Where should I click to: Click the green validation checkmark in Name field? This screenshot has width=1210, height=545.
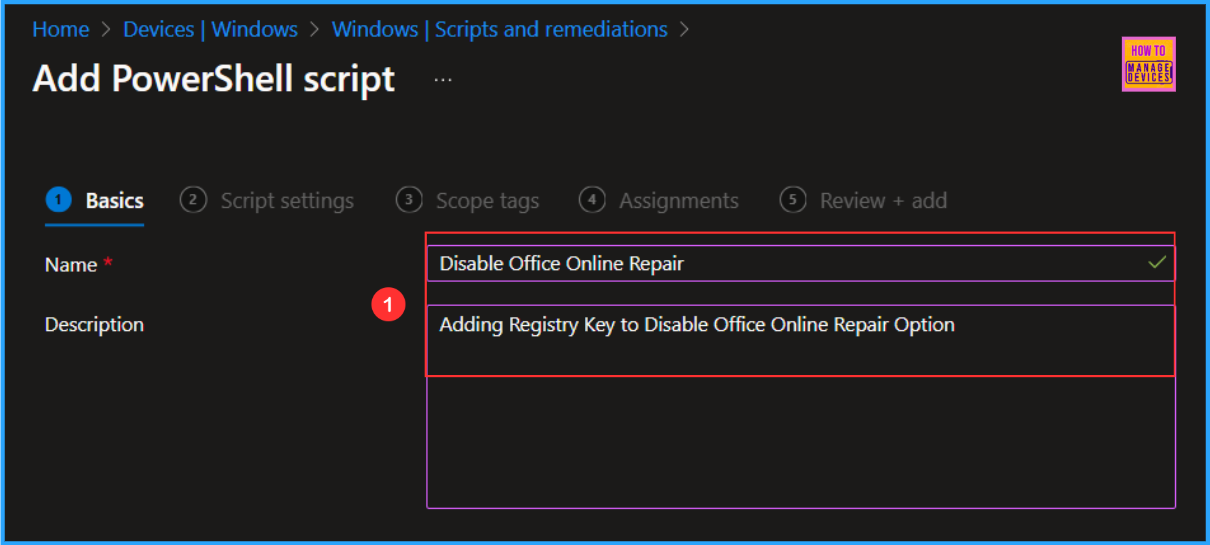1157,263
